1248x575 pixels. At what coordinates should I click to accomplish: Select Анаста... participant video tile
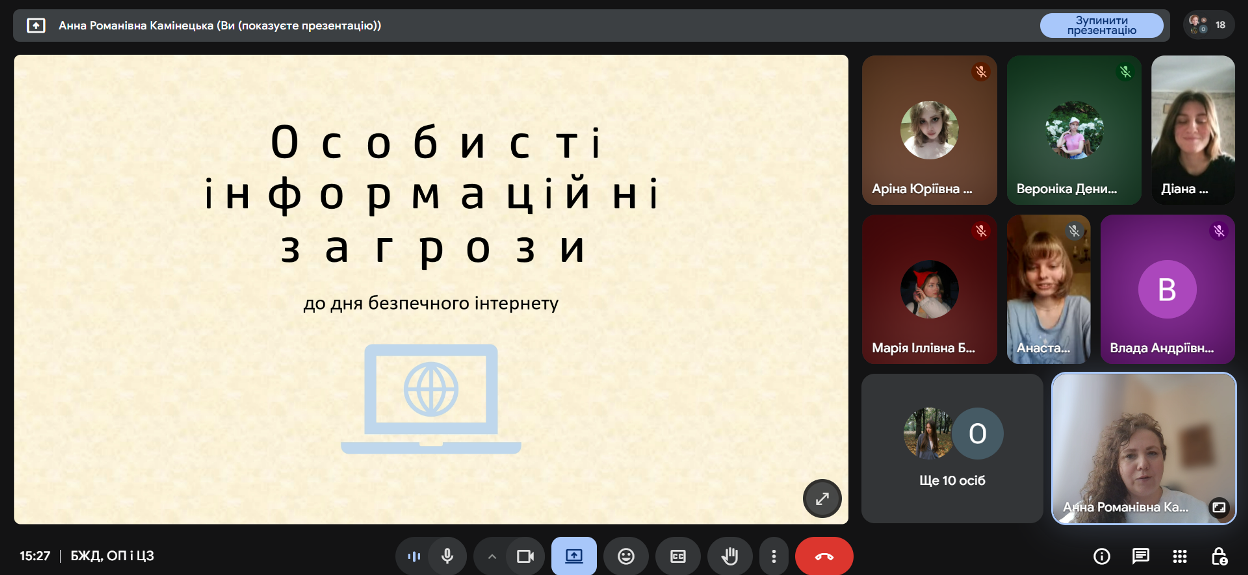pyautogui.click(x=1049, y=289)
